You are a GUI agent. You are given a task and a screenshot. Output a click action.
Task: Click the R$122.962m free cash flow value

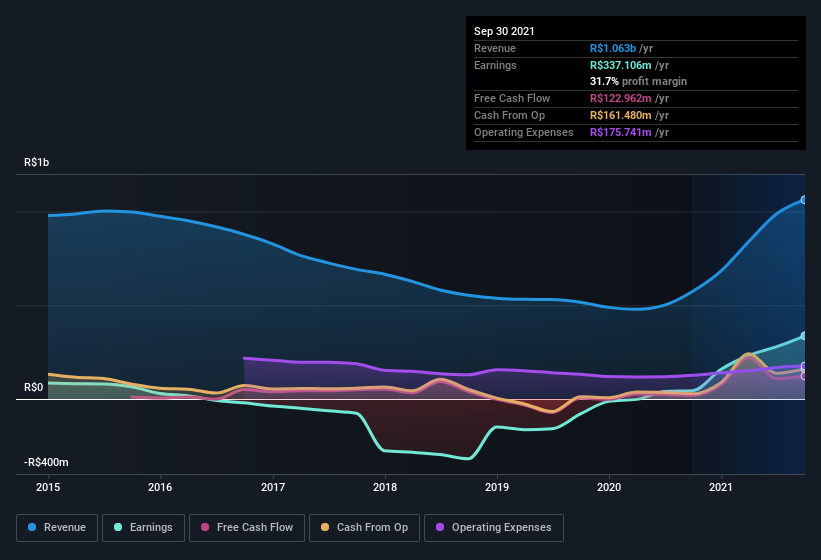click(x=620, y=98)
